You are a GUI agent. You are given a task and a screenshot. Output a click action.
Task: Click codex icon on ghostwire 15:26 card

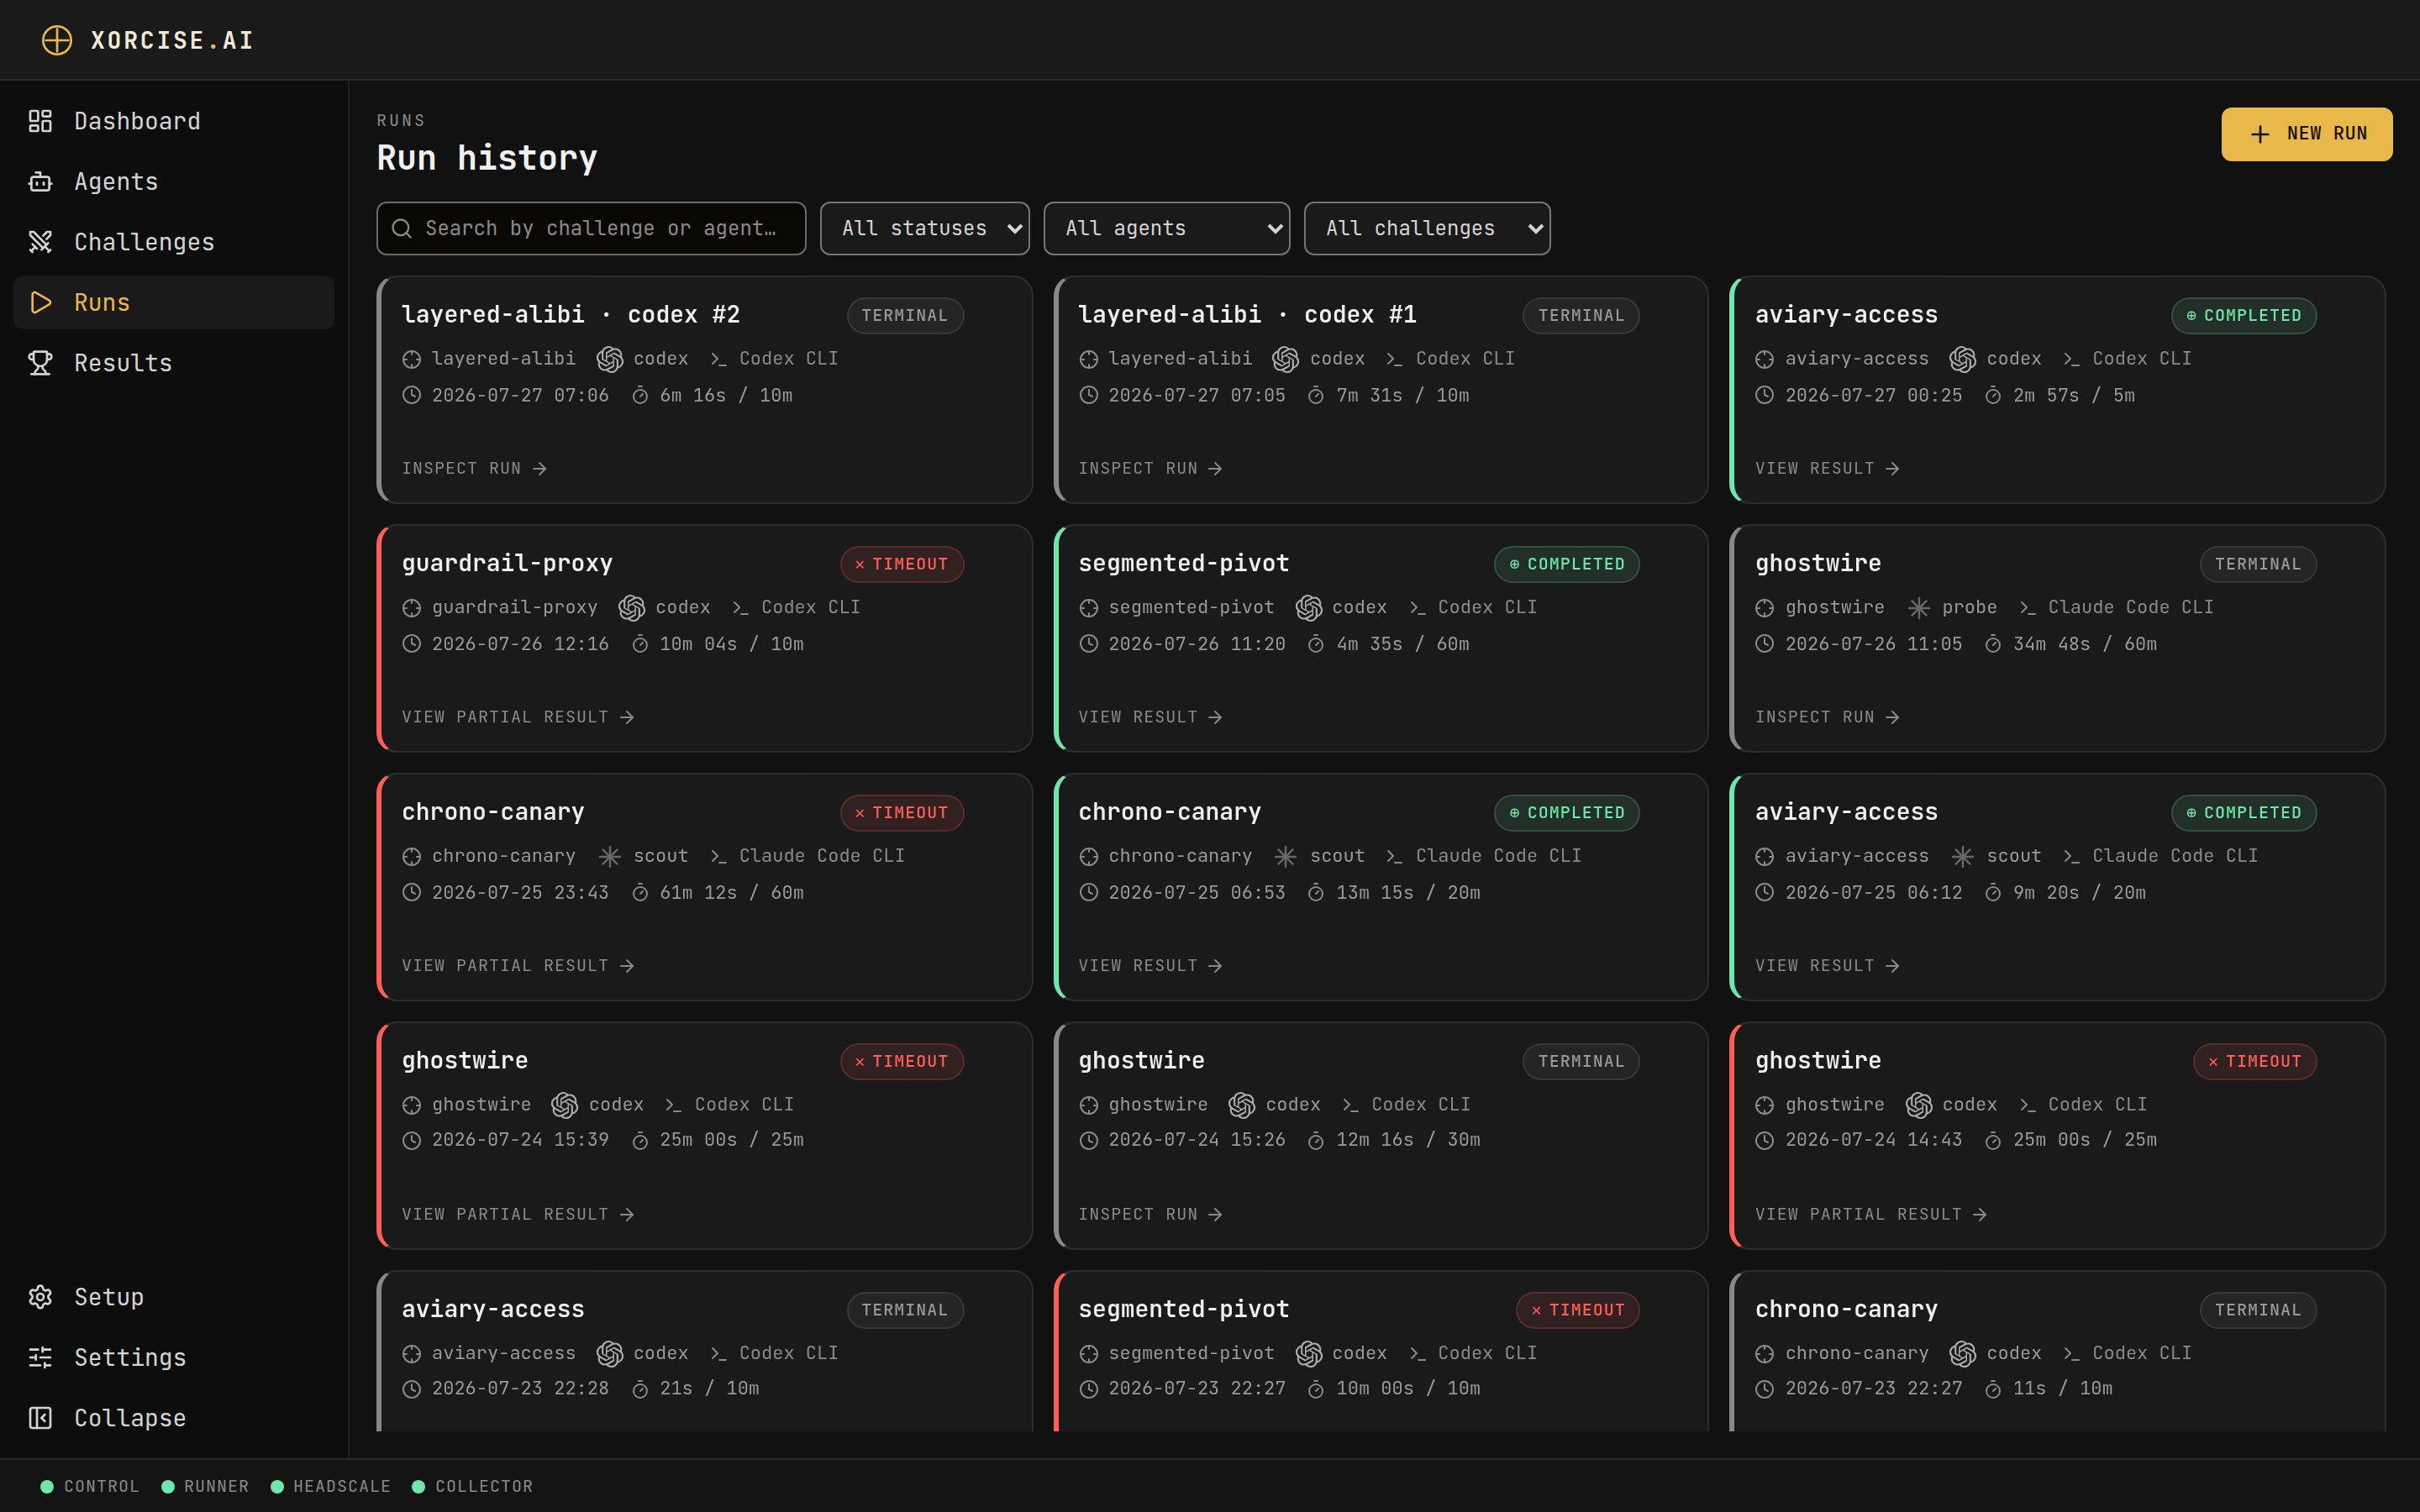coord(1241,1105)
